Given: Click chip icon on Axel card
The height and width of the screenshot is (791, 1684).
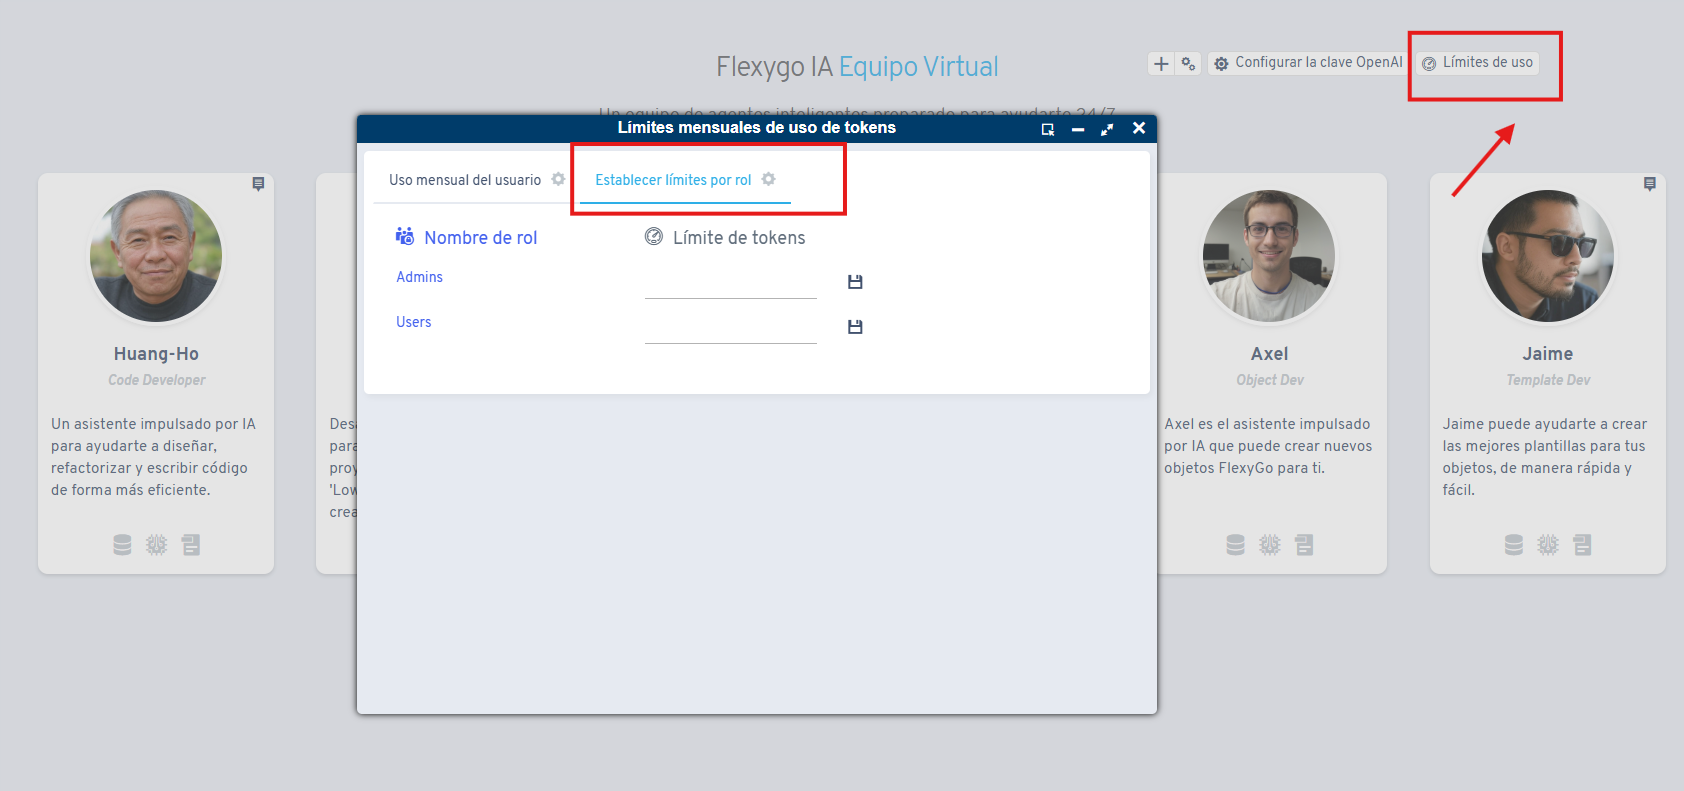Looking at the screenshot, I should [1269, 545].
